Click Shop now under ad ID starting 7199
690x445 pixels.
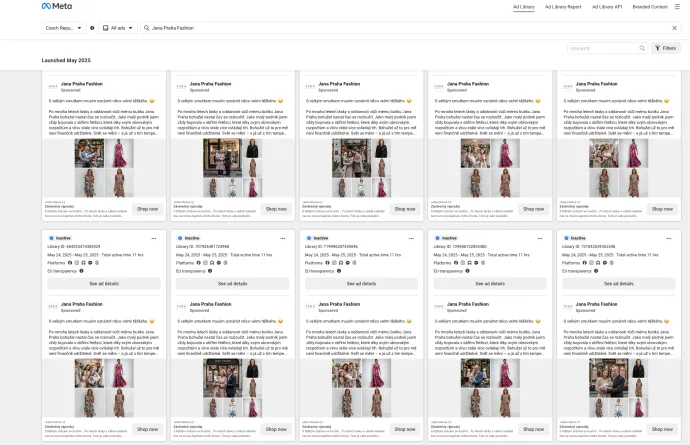(x=405, y=429)
